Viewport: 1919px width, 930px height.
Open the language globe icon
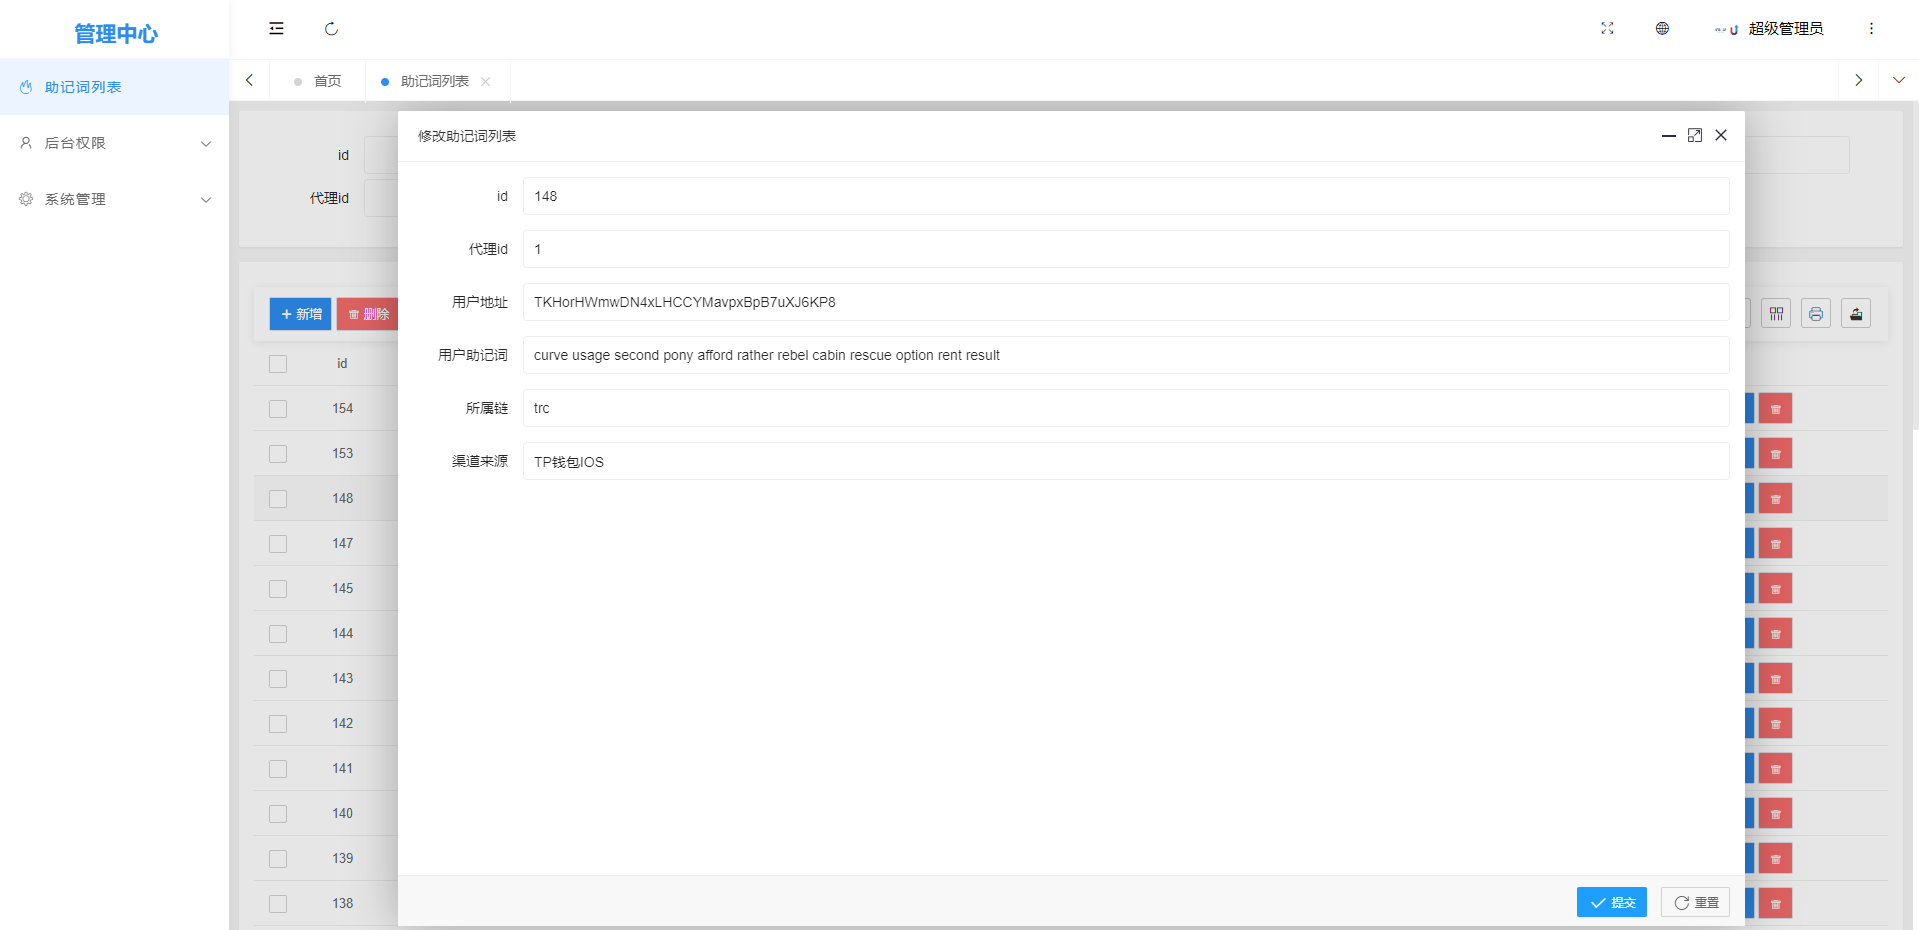[1662, 29]
